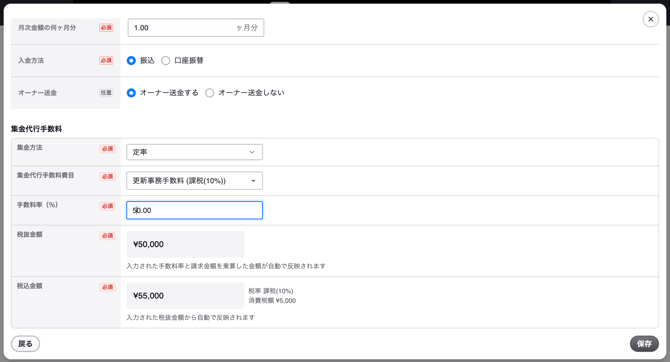The image size is (670, 362).
Task: Click the 戻る button
Action: point(25,344)
